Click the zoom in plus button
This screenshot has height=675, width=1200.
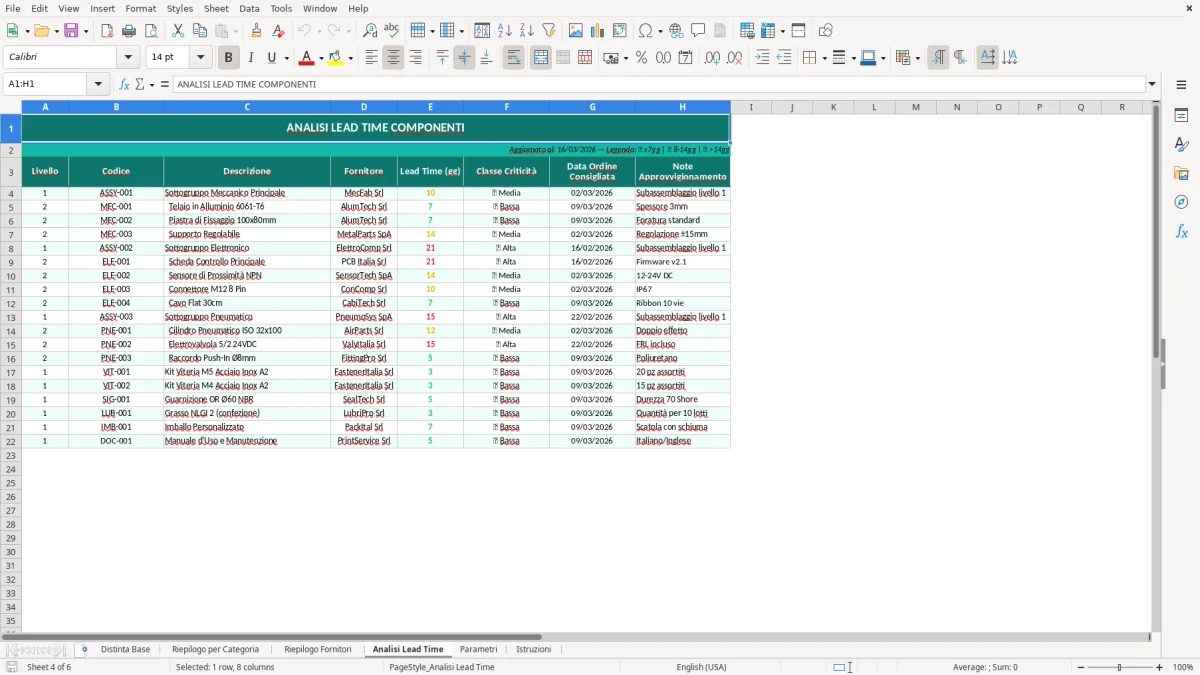point(1159,667)
